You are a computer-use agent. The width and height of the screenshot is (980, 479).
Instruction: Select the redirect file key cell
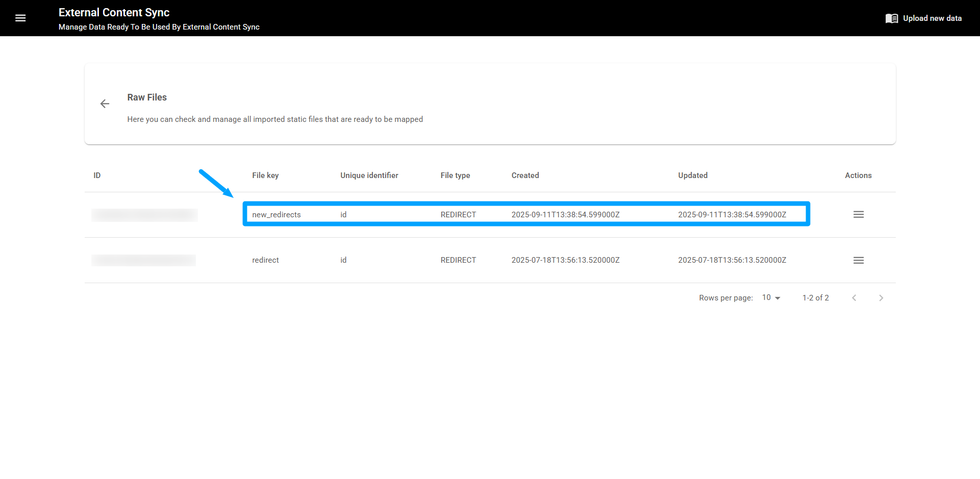pyautogui.click(x=266, y=260)
